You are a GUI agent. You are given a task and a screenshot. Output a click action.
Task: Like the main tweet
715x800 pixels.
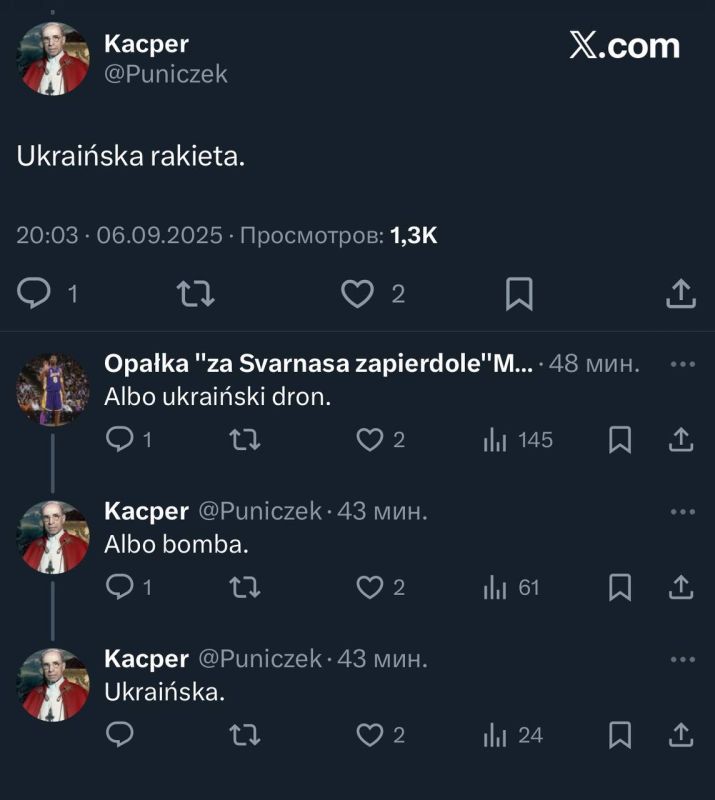[x=357, y=293]
